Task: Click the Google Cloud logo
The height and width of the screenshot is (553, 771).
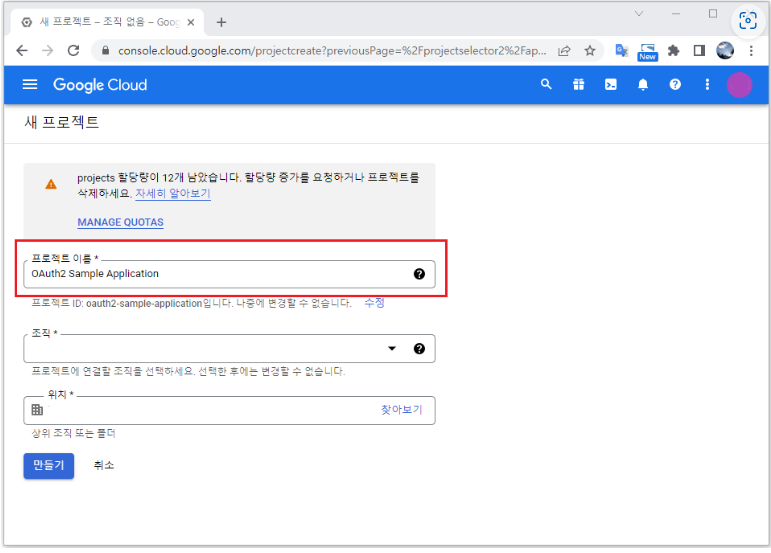Action: pos(100,85)
